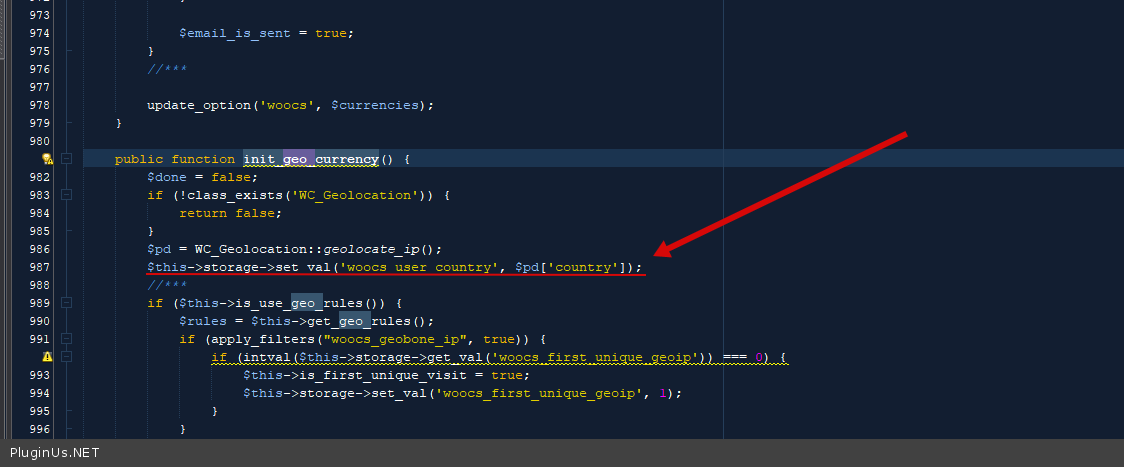Collapse the intval if-block beside warning icon

click(x=66, y=357)
